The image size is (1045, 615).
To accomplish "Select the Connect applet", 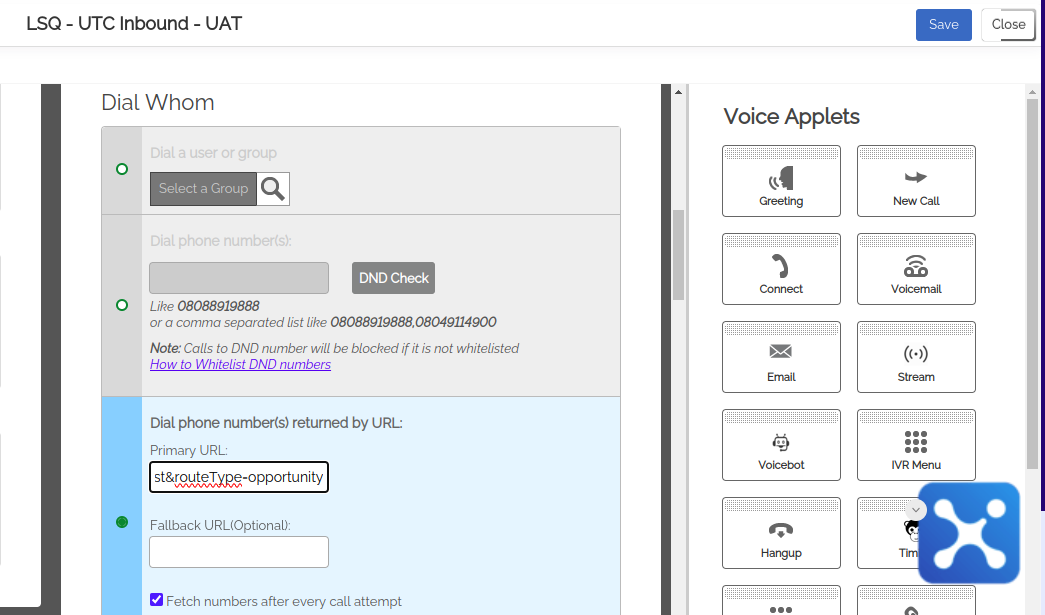I will point(781,269).
